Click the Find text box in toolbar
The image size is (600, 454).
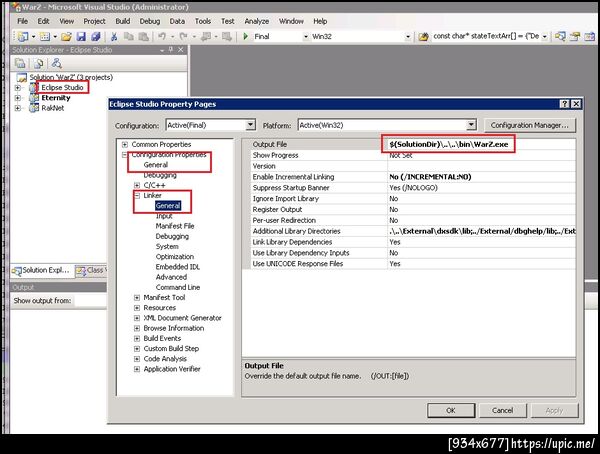click(486, 37)
